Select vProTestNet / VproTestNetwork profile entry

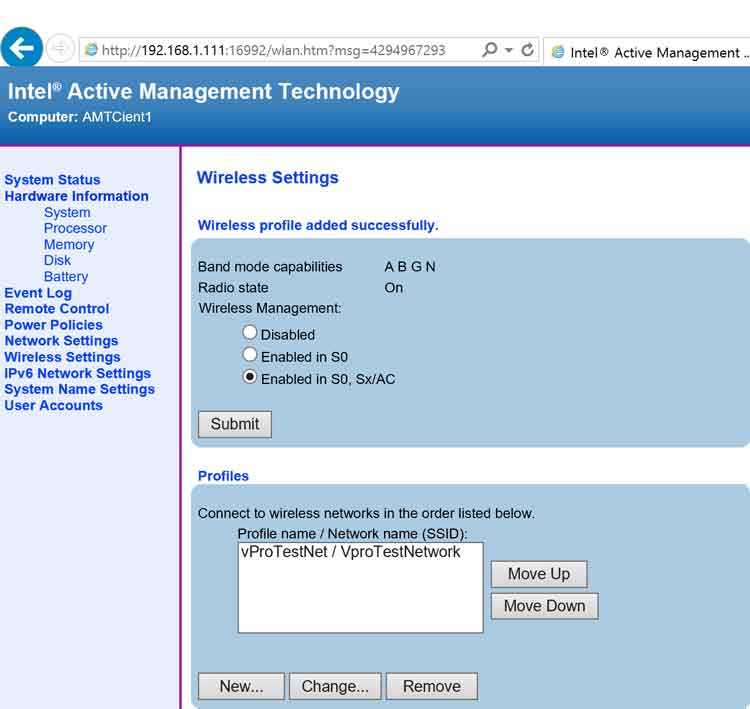coord(351,552)
